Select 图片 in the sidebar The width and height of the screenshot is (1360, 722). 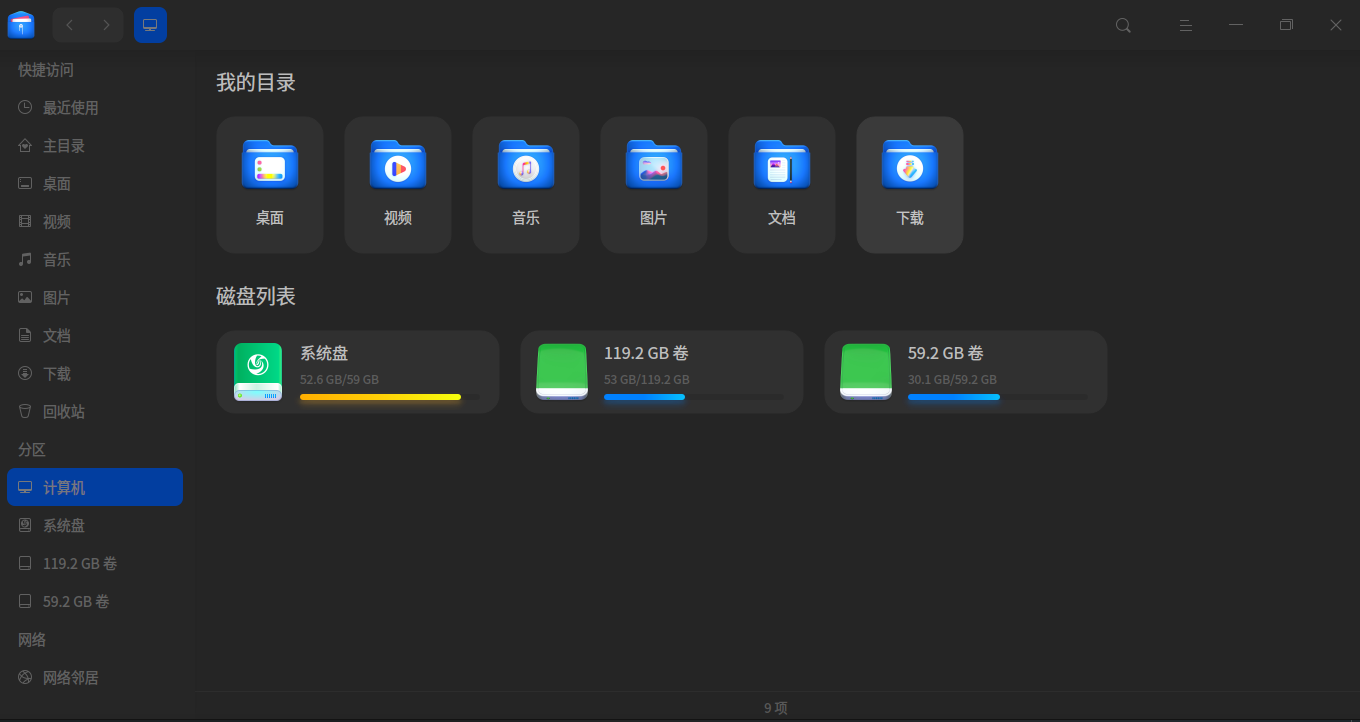tap(95, 298)
